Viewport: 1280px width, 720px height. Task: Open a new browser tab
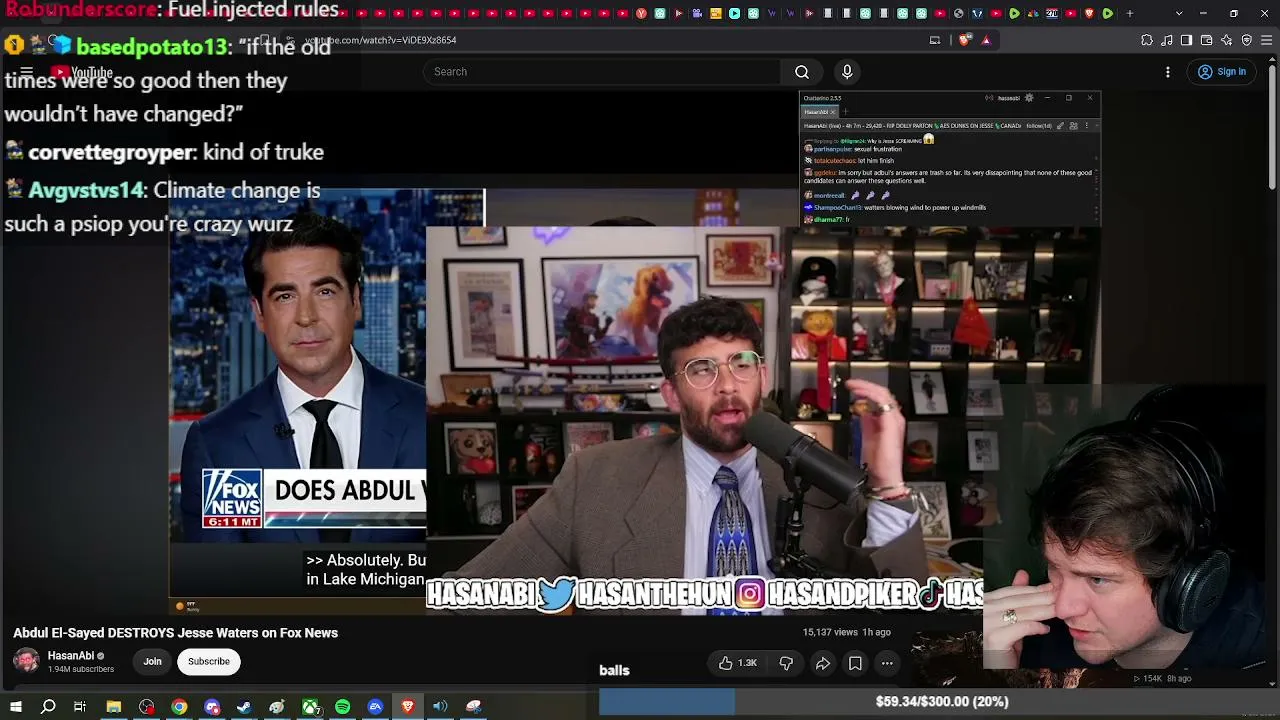coord(1130,13)
